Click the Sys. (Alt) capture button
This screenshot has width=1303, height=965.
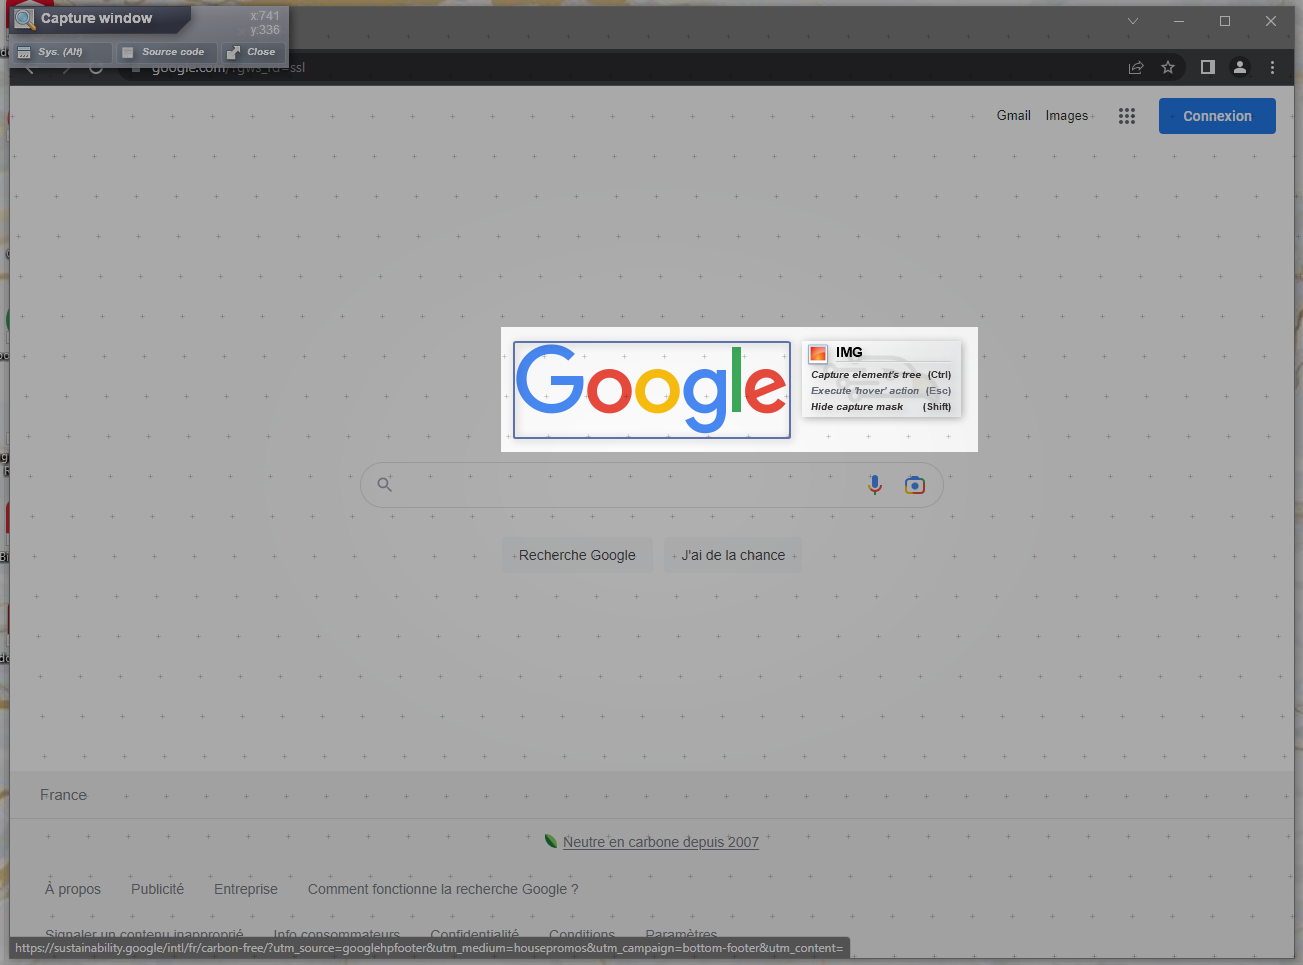(62, 52)
